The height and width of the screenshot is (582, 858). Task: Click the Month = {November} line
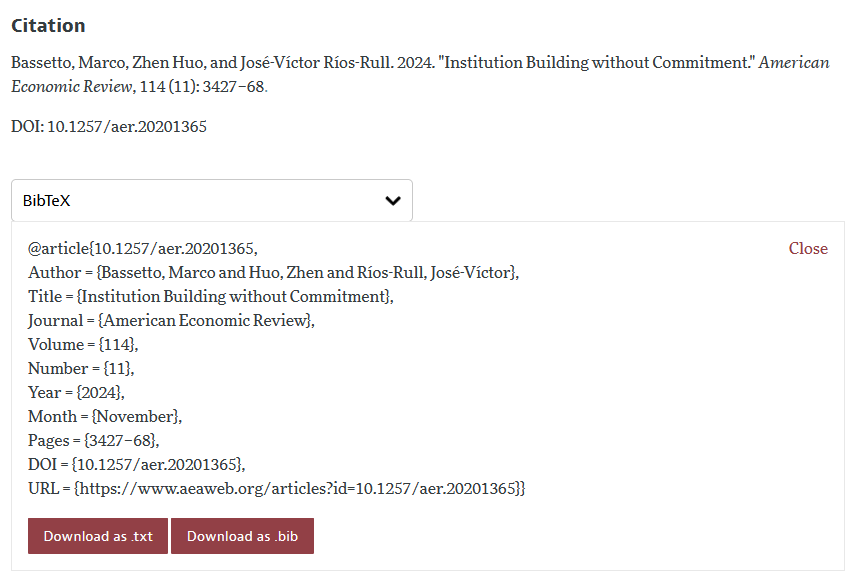(x=105, y=416)
